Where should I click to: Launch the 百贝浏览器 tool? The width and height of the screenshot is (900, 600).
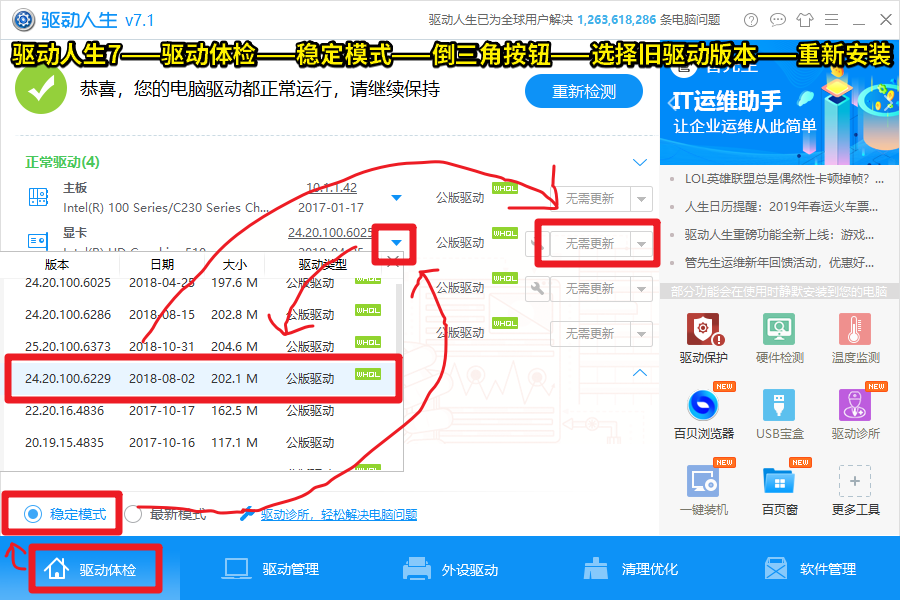(x=703, y=415)
